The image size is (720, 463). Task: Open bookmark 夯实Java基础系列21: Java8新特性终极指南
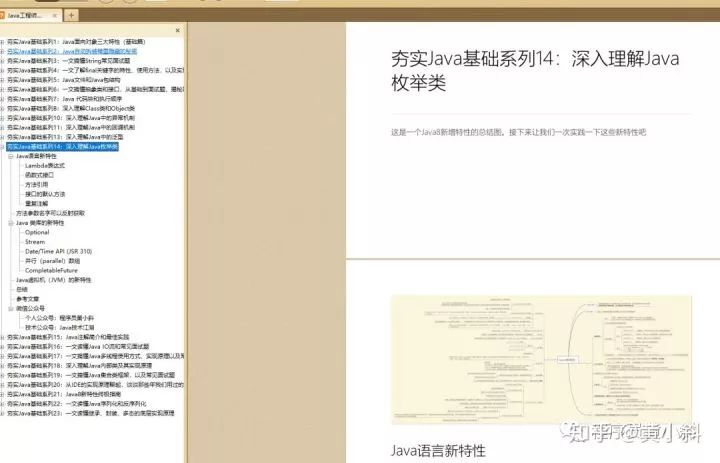click(x=64, y=394)
